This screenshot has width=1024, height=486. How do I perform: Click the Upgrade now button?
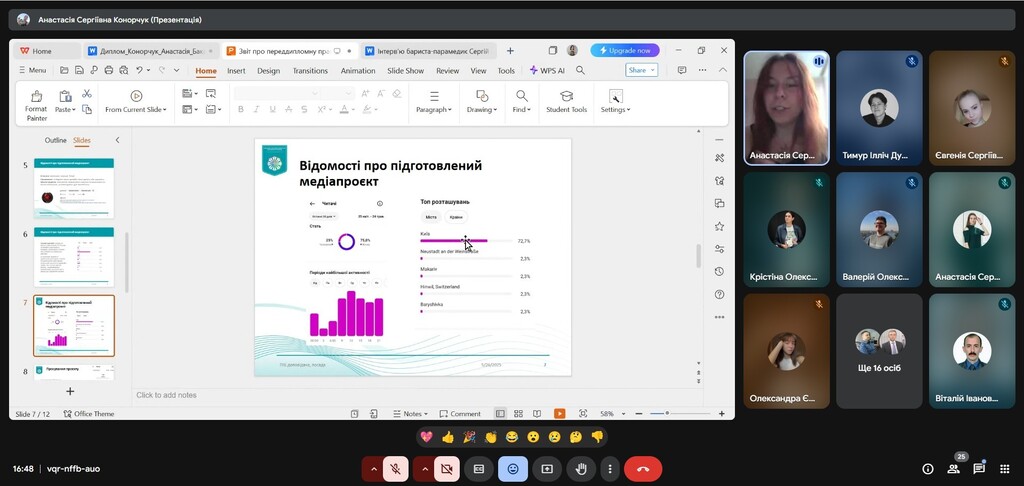pos(625,50)
